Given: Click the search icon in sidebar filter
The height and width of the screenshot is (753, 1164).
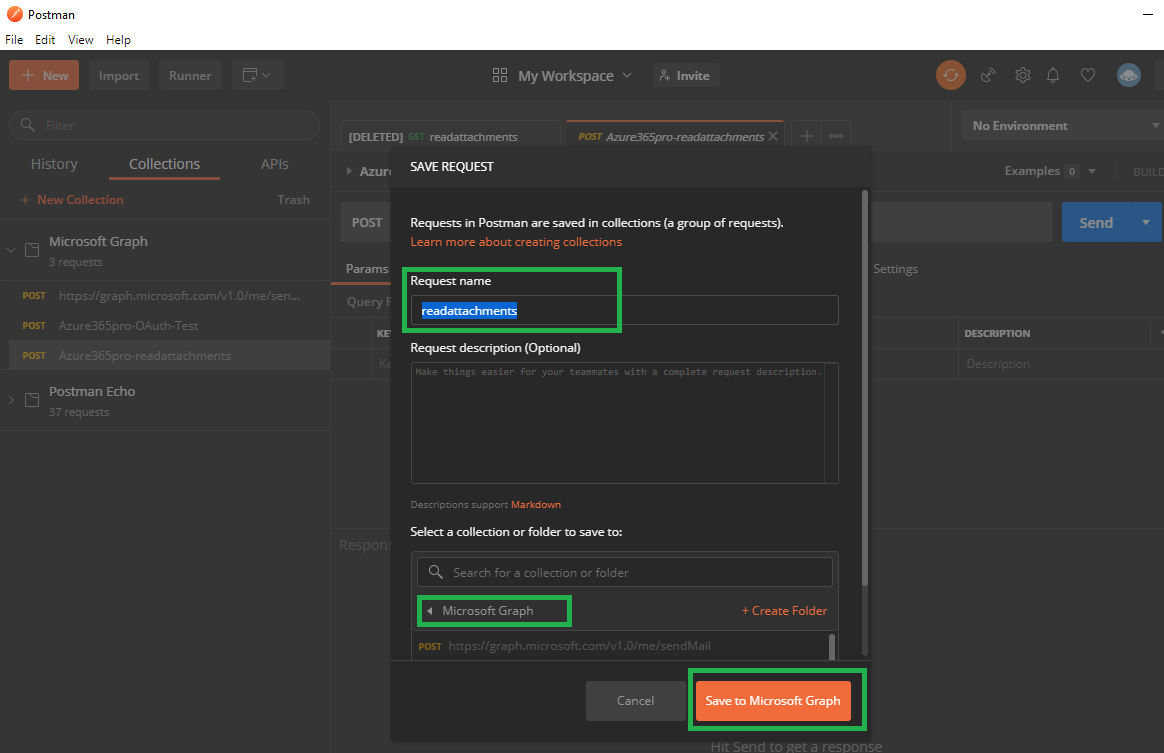Looking at the screenshot, I should pos(27,125).
